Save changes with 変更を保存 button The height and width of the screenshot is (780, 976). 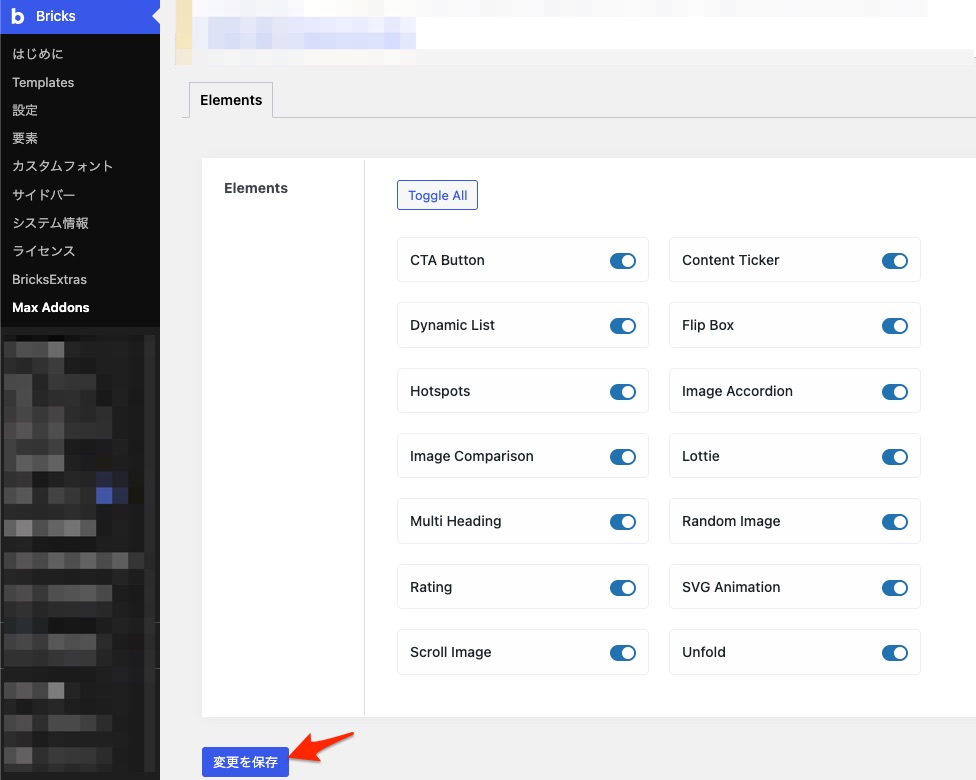click(245, 761)
